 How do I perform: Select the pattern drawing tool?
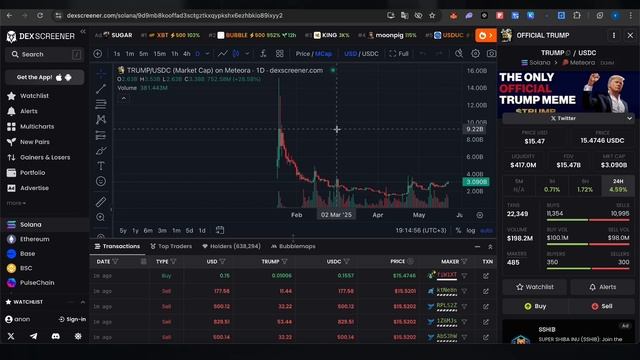101,119
